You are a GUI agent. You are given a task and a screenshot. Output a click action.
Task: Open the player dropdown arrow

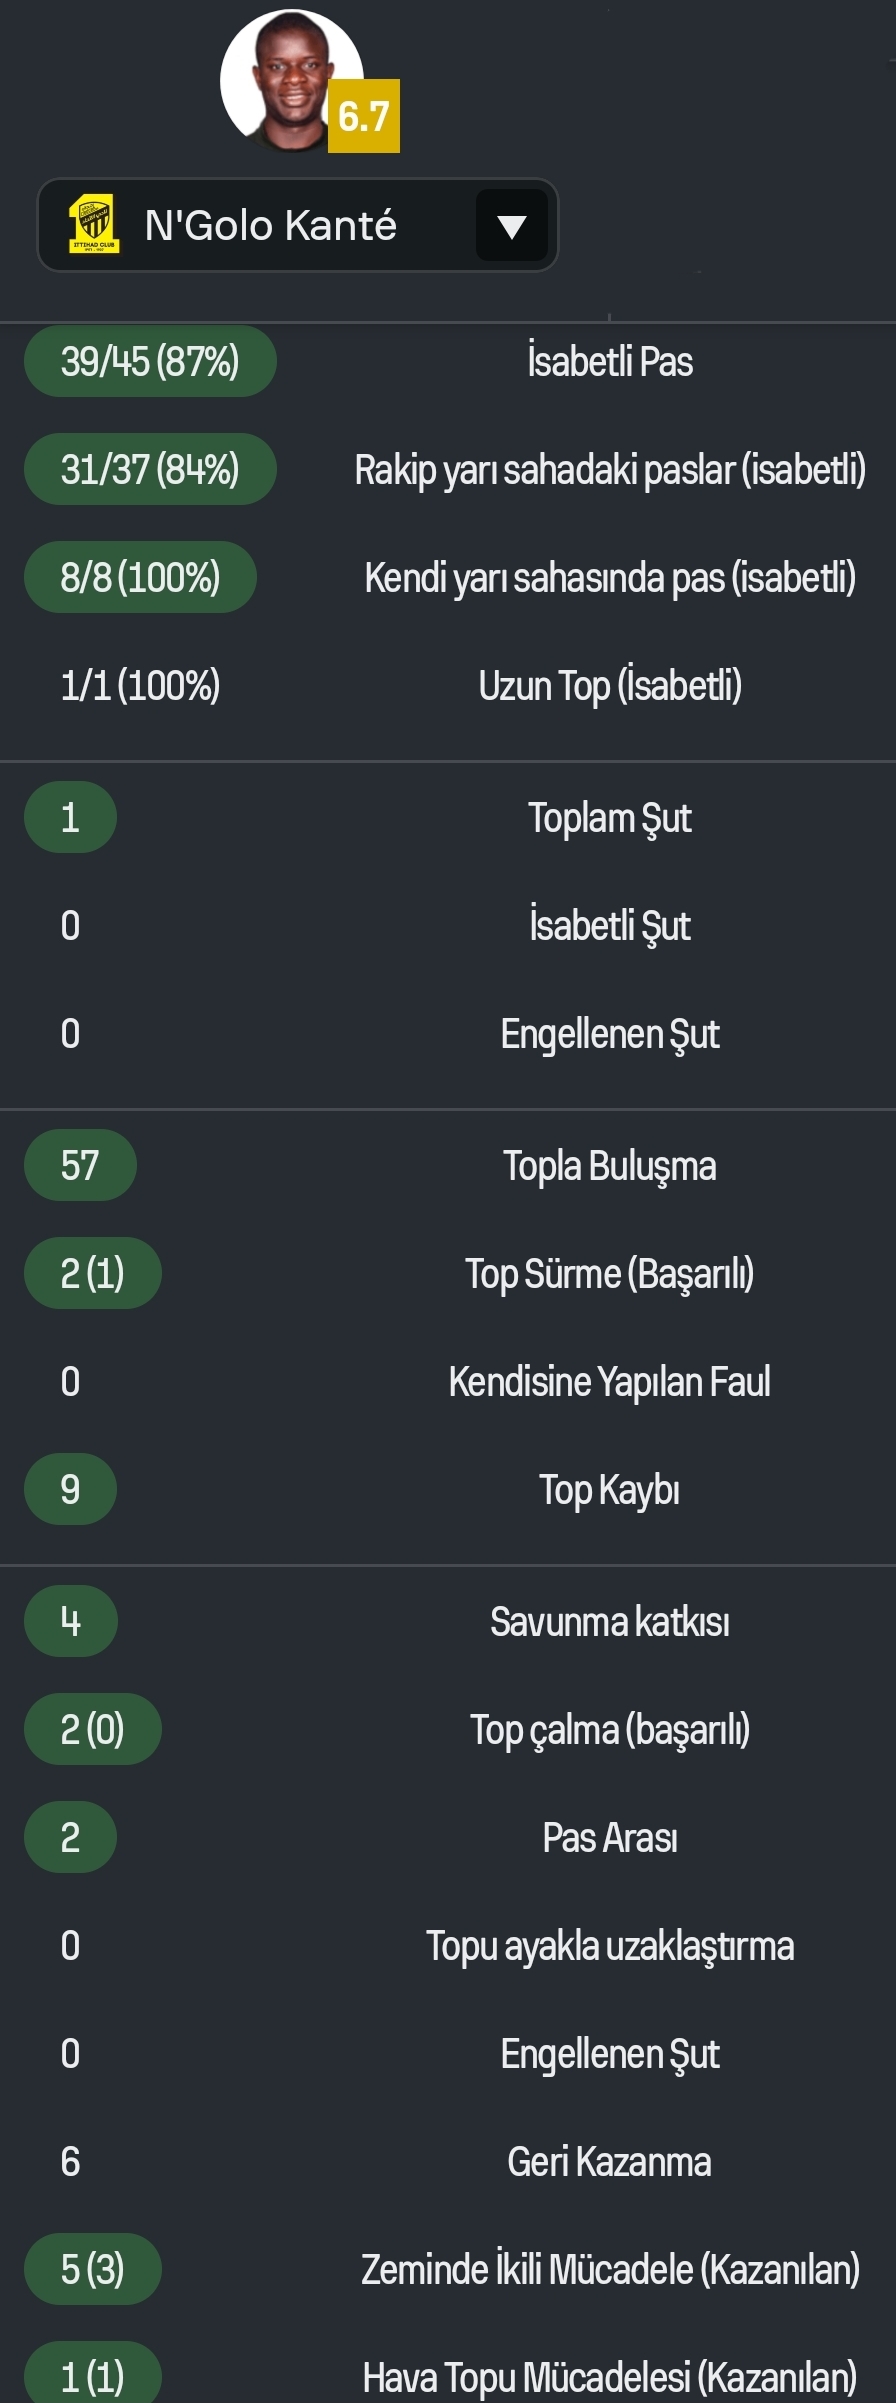pos(511,226)
